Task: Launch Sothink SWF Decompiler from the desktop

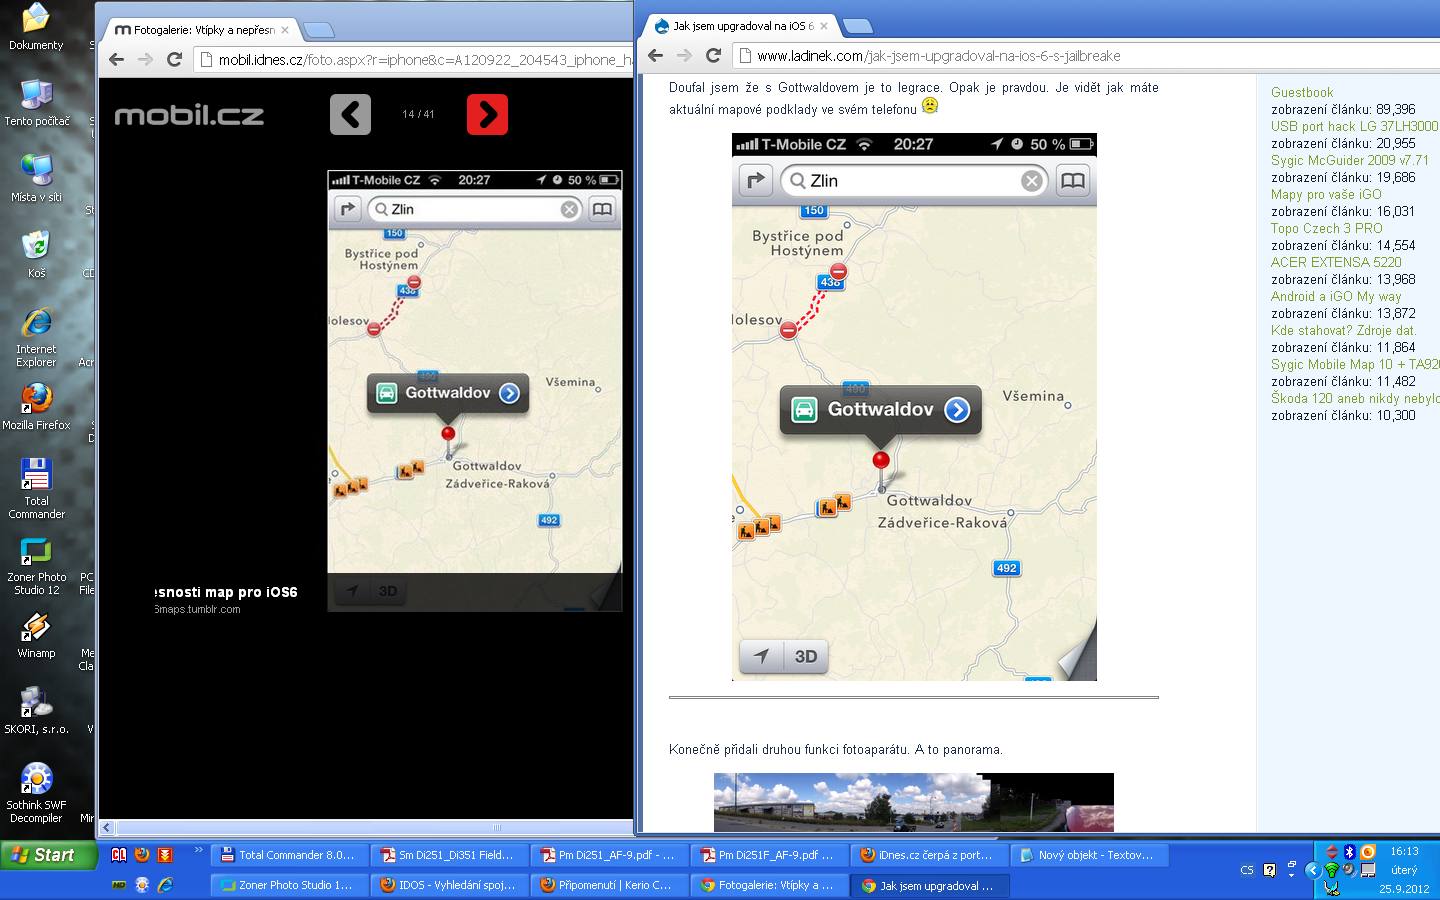Action: pos(36,793)
